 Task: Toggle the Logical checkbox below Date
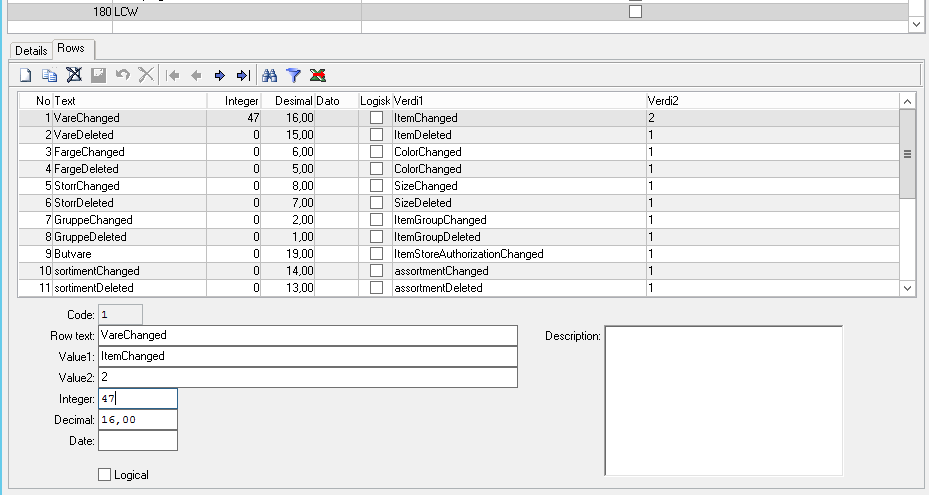105,475
